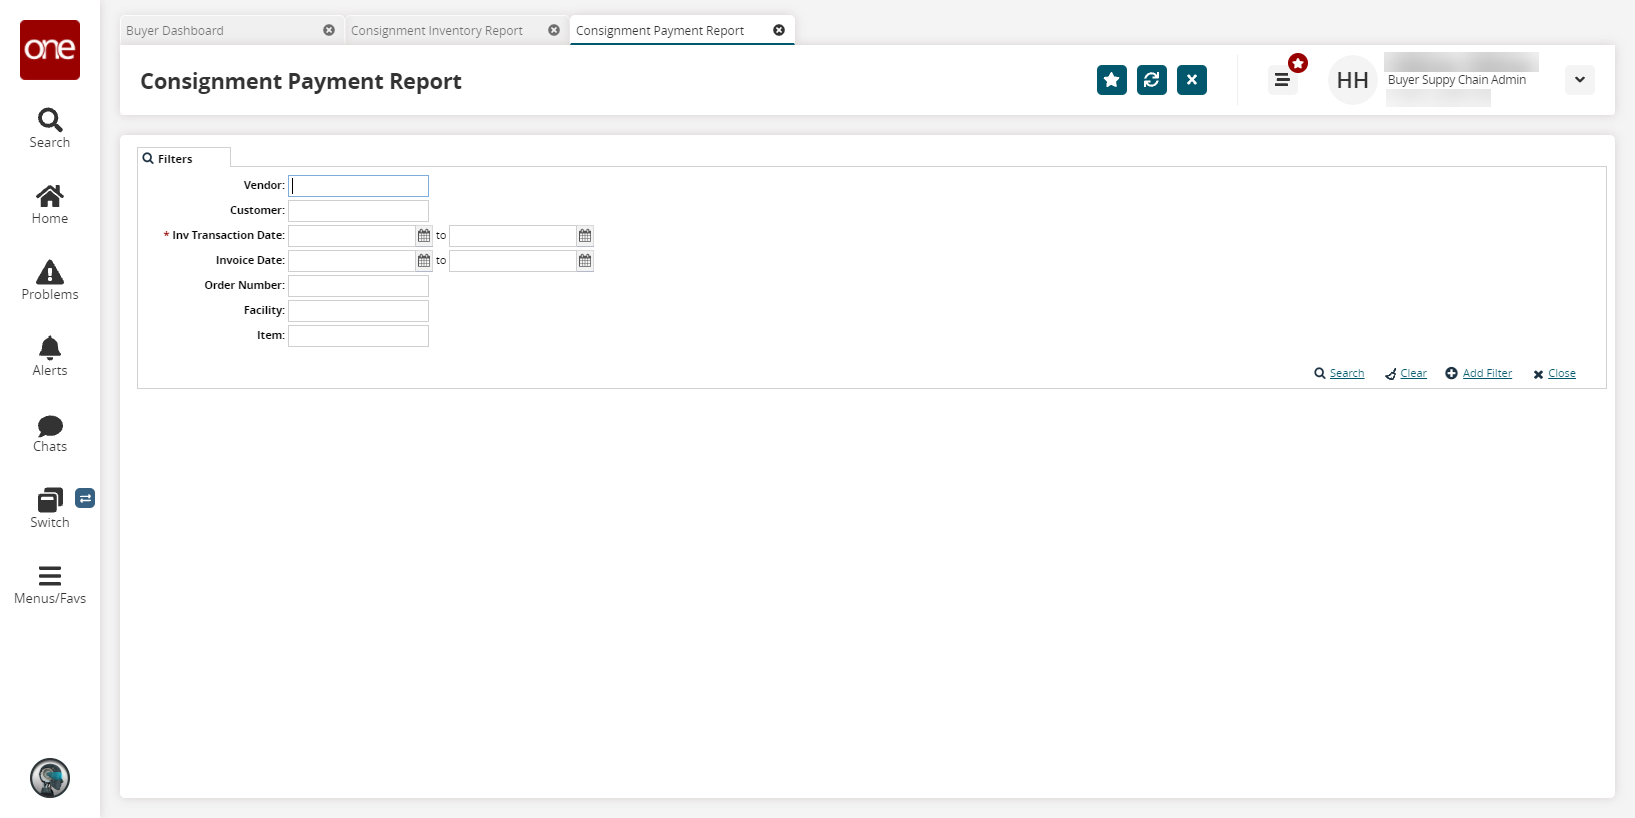Click the Inv Transaction Date to field
The height and width of the screenshot is (818, 1635).
[x=513, y=236]
